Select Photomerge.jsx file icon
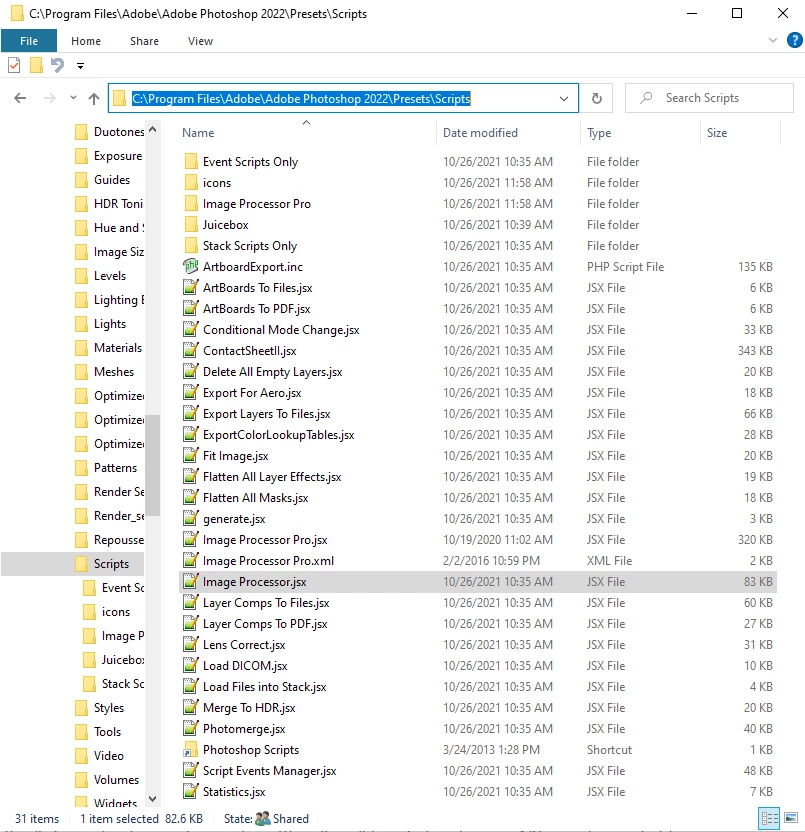805x832 pixels. (191, 729)
